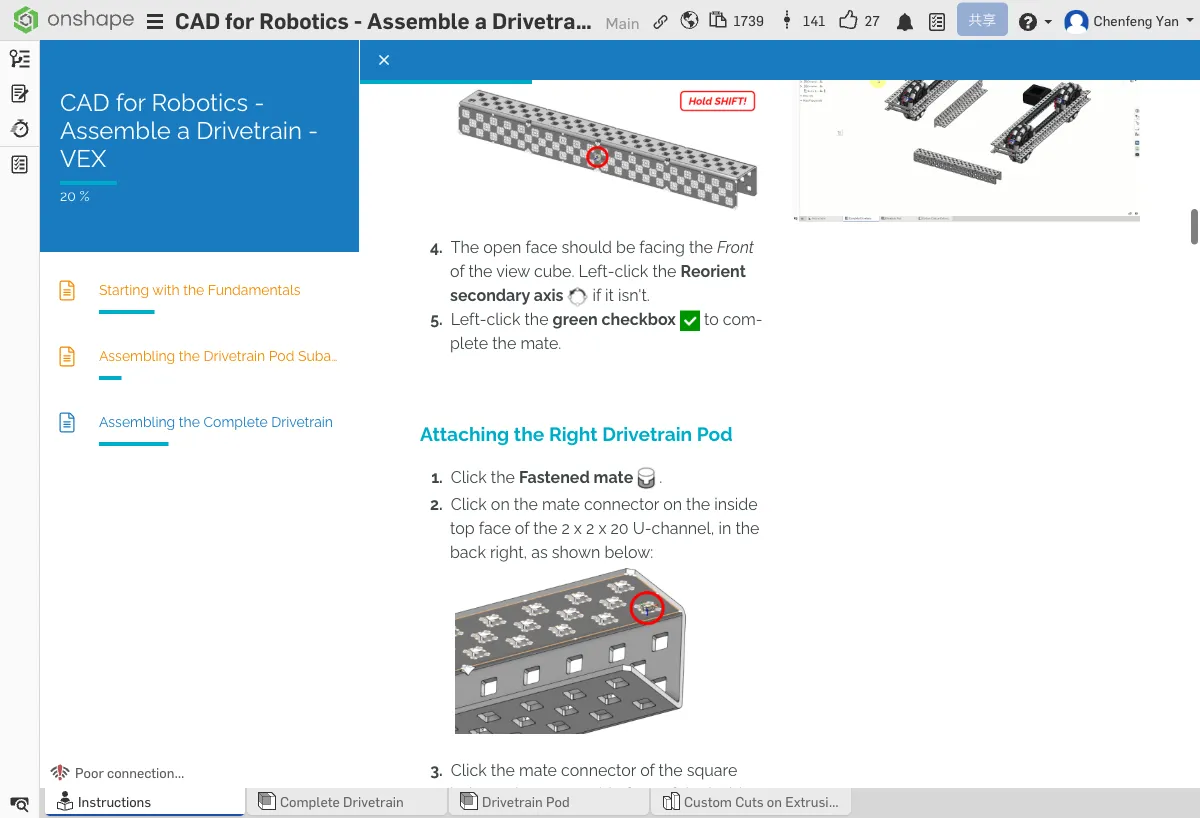This screenshot has width=1200, height=818.
Task: Click the thumbs-up likes icon
Action: 848,21
